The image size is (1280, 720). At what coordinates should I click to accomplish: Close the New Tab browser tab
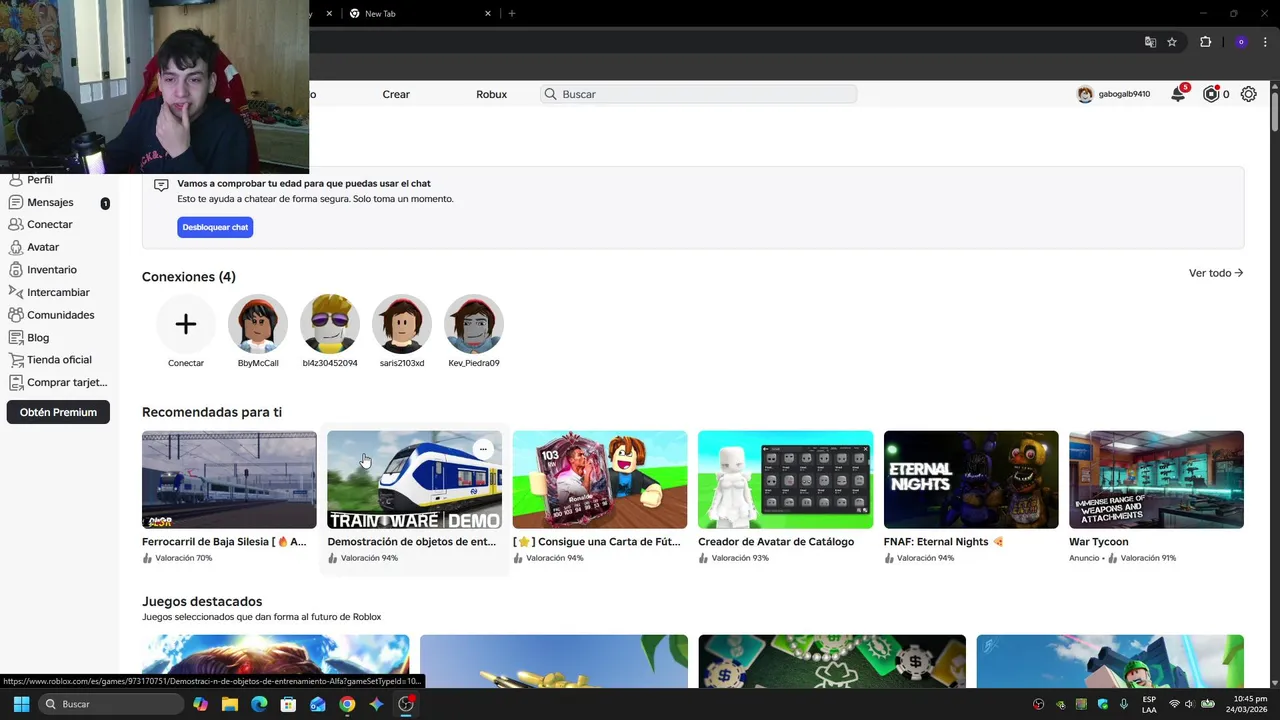[488, 14]
